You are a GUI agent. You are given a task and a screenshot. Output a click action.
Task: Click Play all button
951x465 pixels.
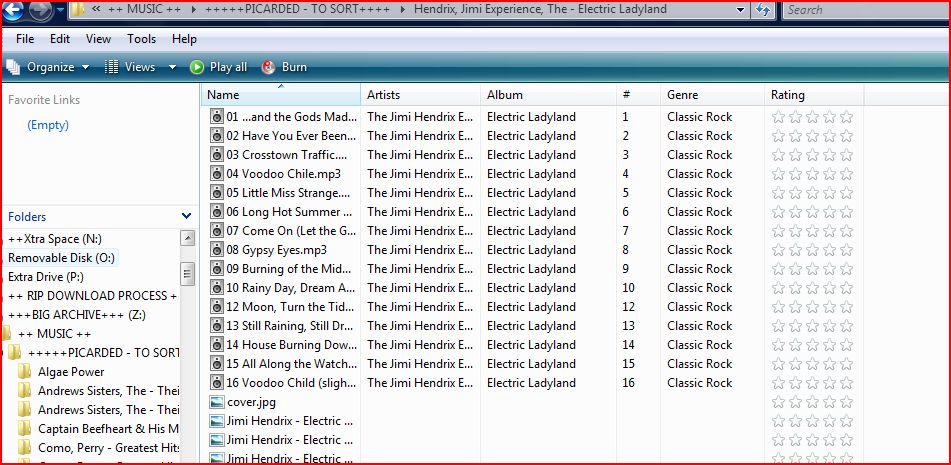tap(218, 67)
